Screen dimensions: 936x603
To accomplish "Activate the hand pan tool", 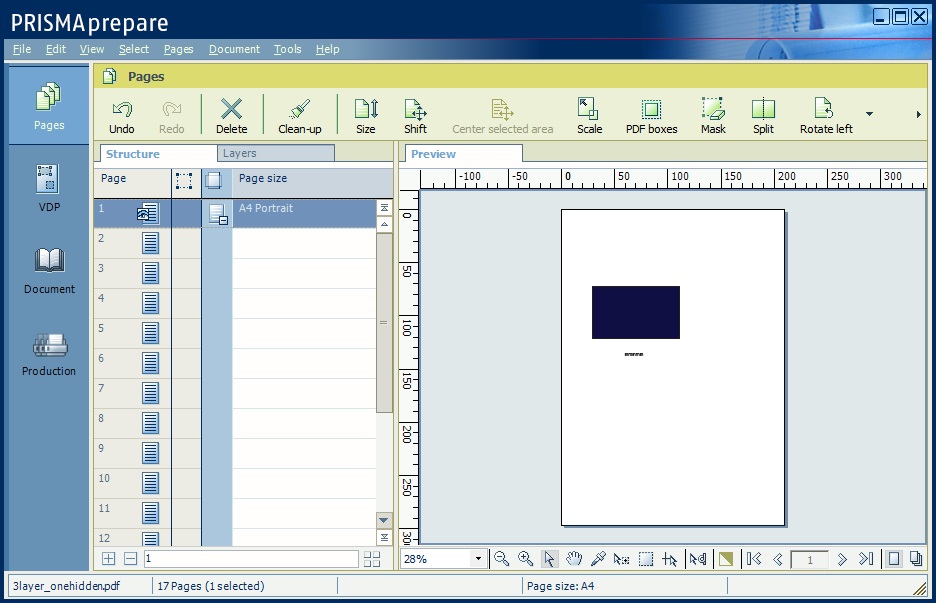I will (574, 559).
